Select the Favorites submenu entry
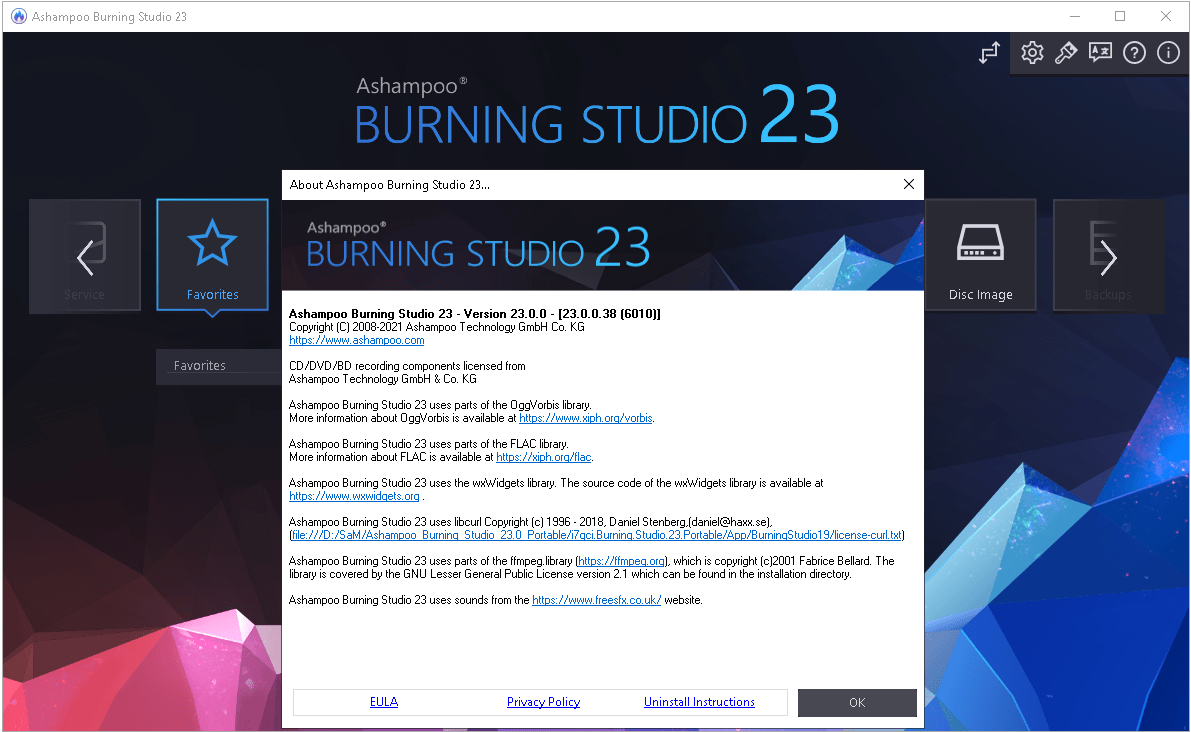 tap(219, 366)
